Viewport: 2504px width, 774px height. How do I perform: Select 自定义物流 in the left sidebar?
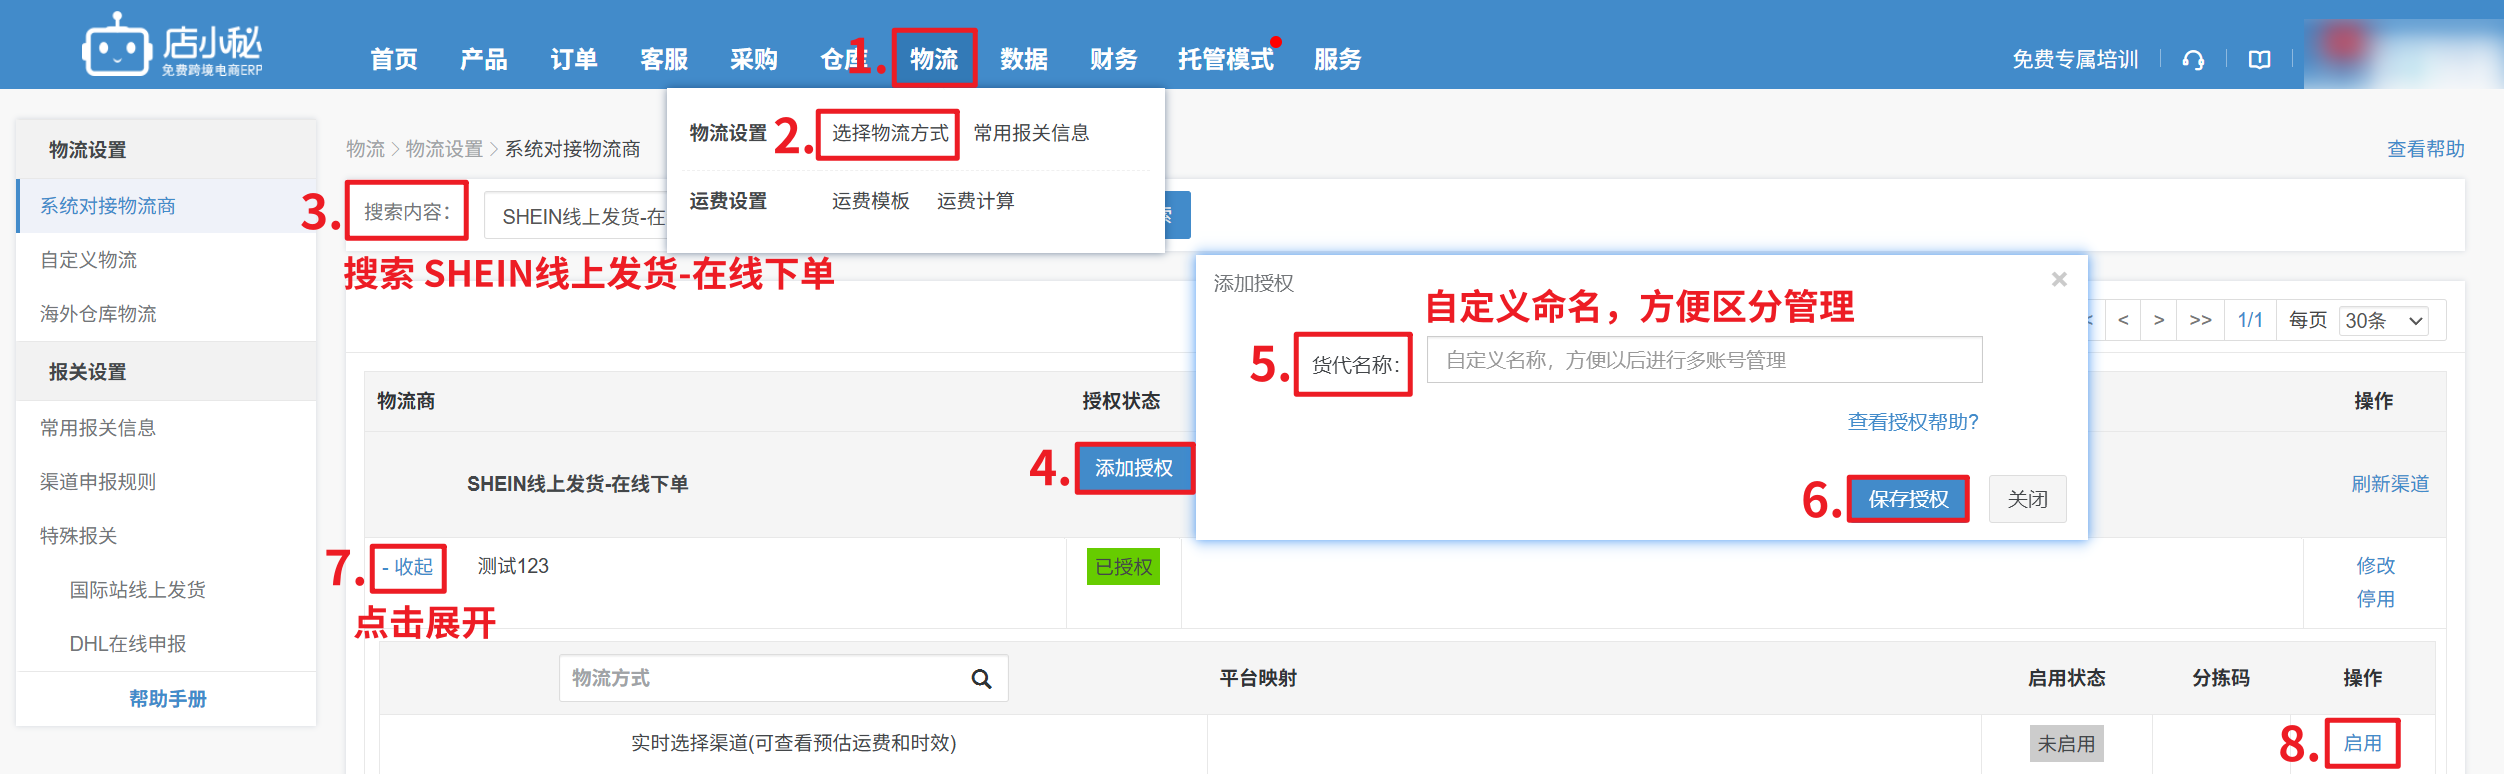(x=89, y=260)
